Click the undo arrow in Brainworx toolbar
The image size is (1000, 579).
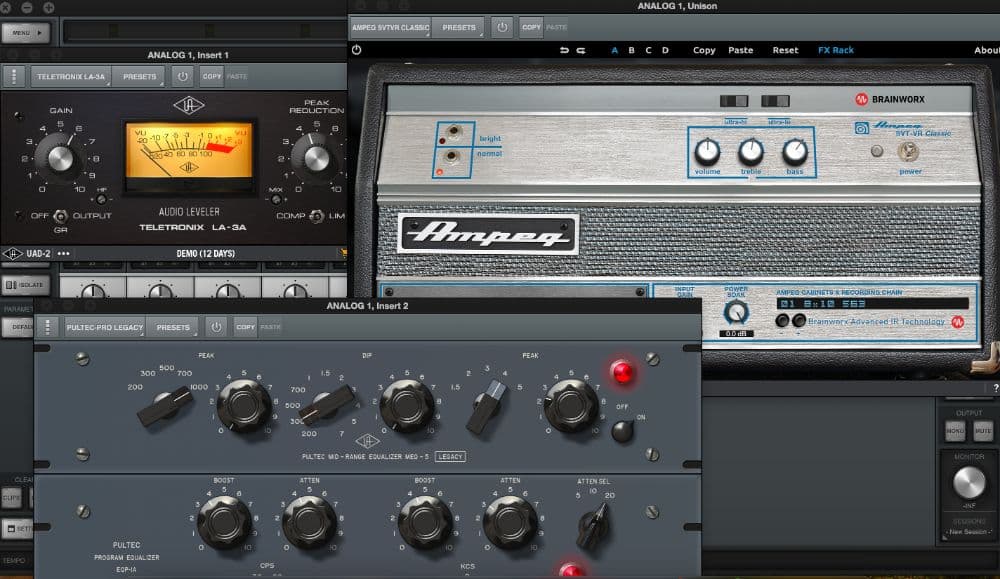pos(564,50)
